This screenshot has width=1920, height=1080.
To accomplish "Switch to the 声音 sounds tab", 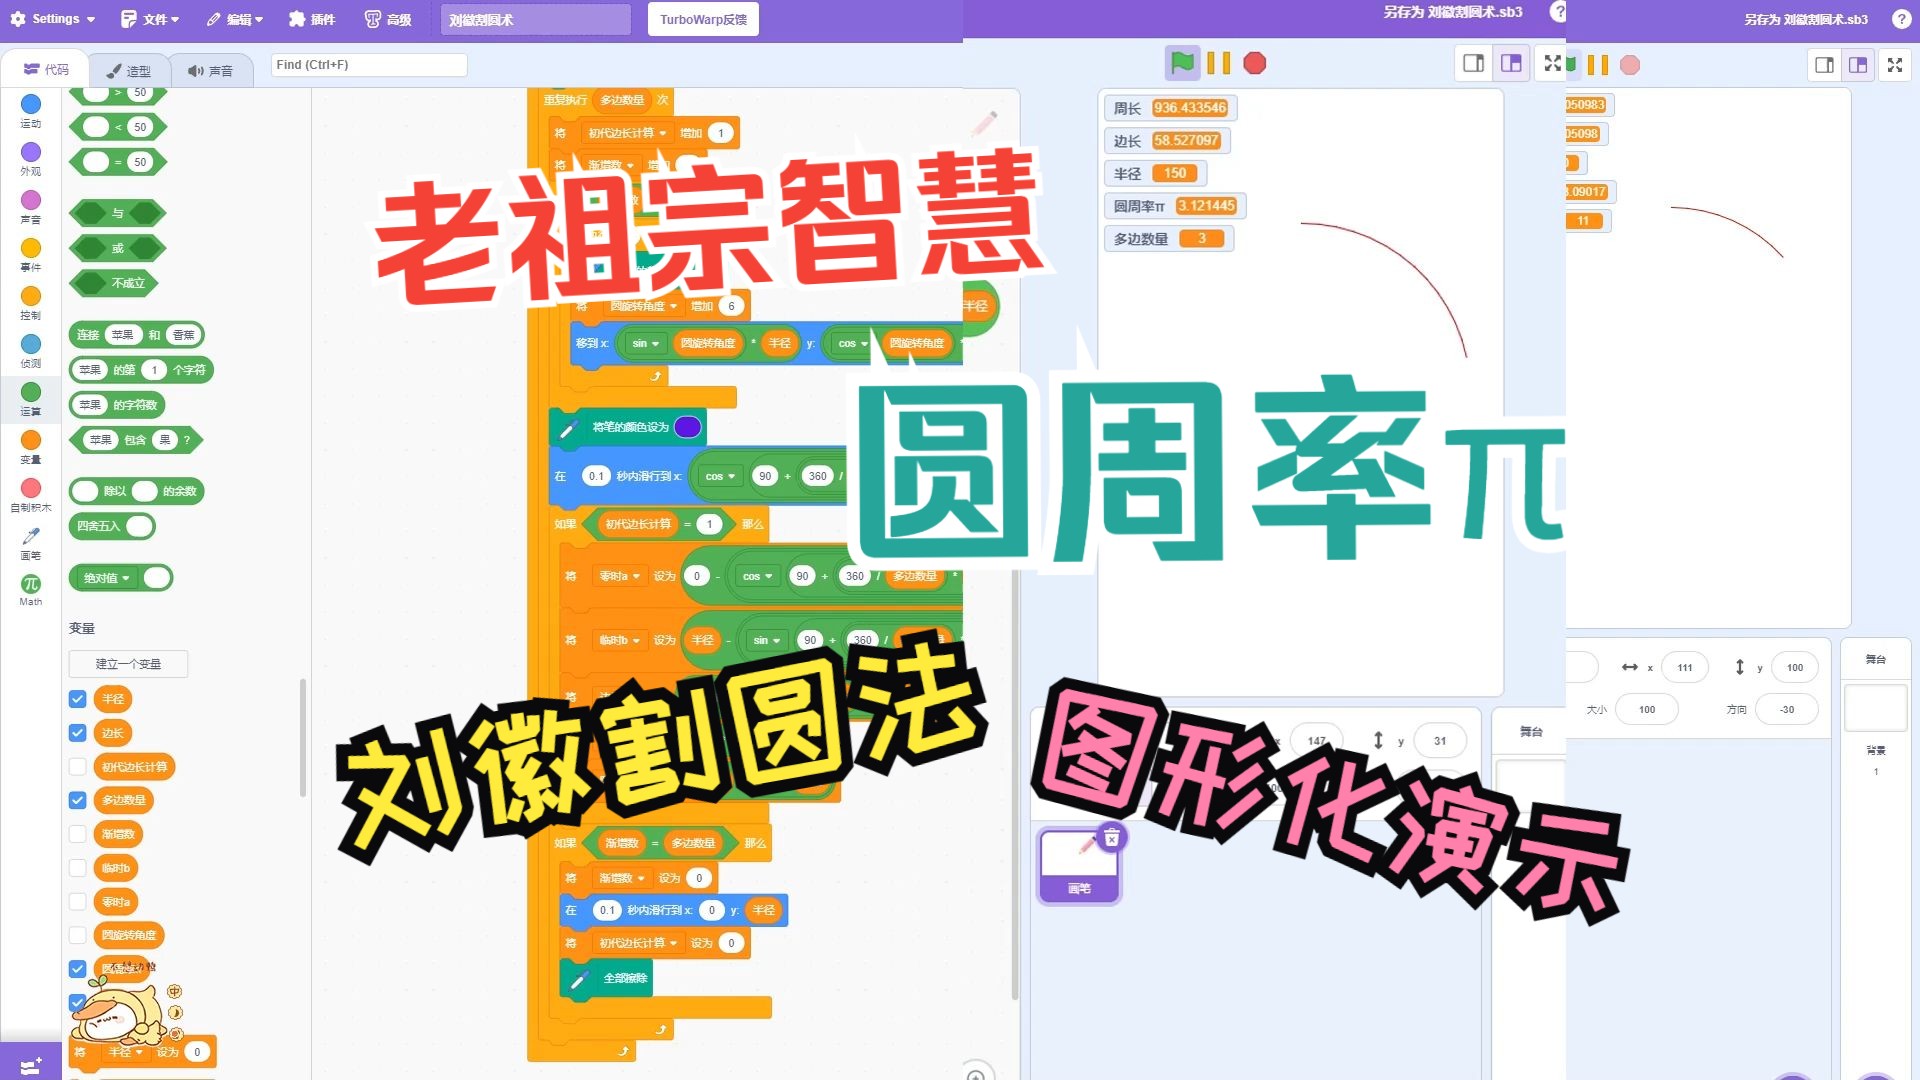I will pyautogui.click(x=210, y=70).
